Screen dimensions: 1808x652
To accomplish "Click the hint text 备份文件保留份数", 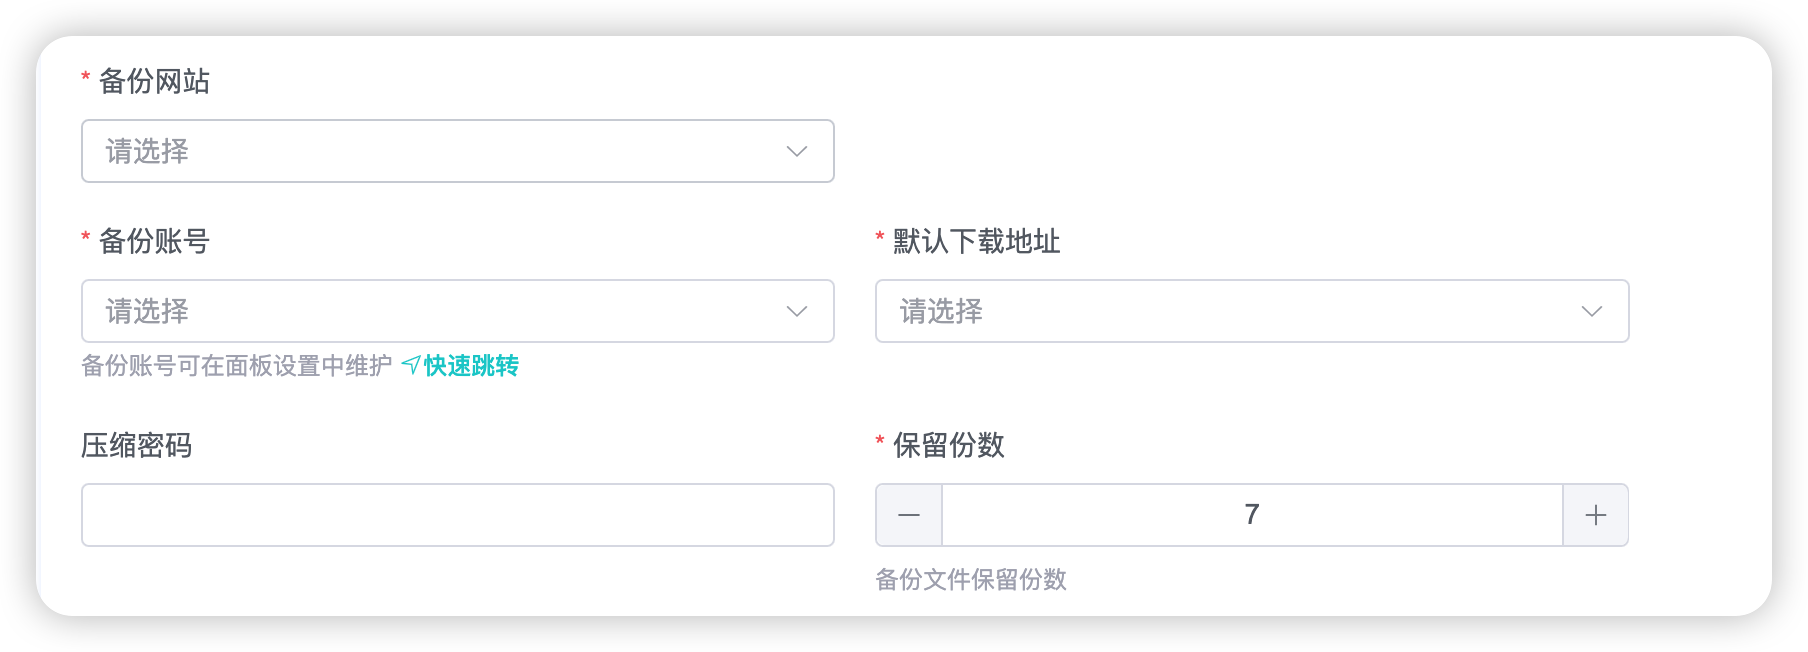I will click(971, 579).
